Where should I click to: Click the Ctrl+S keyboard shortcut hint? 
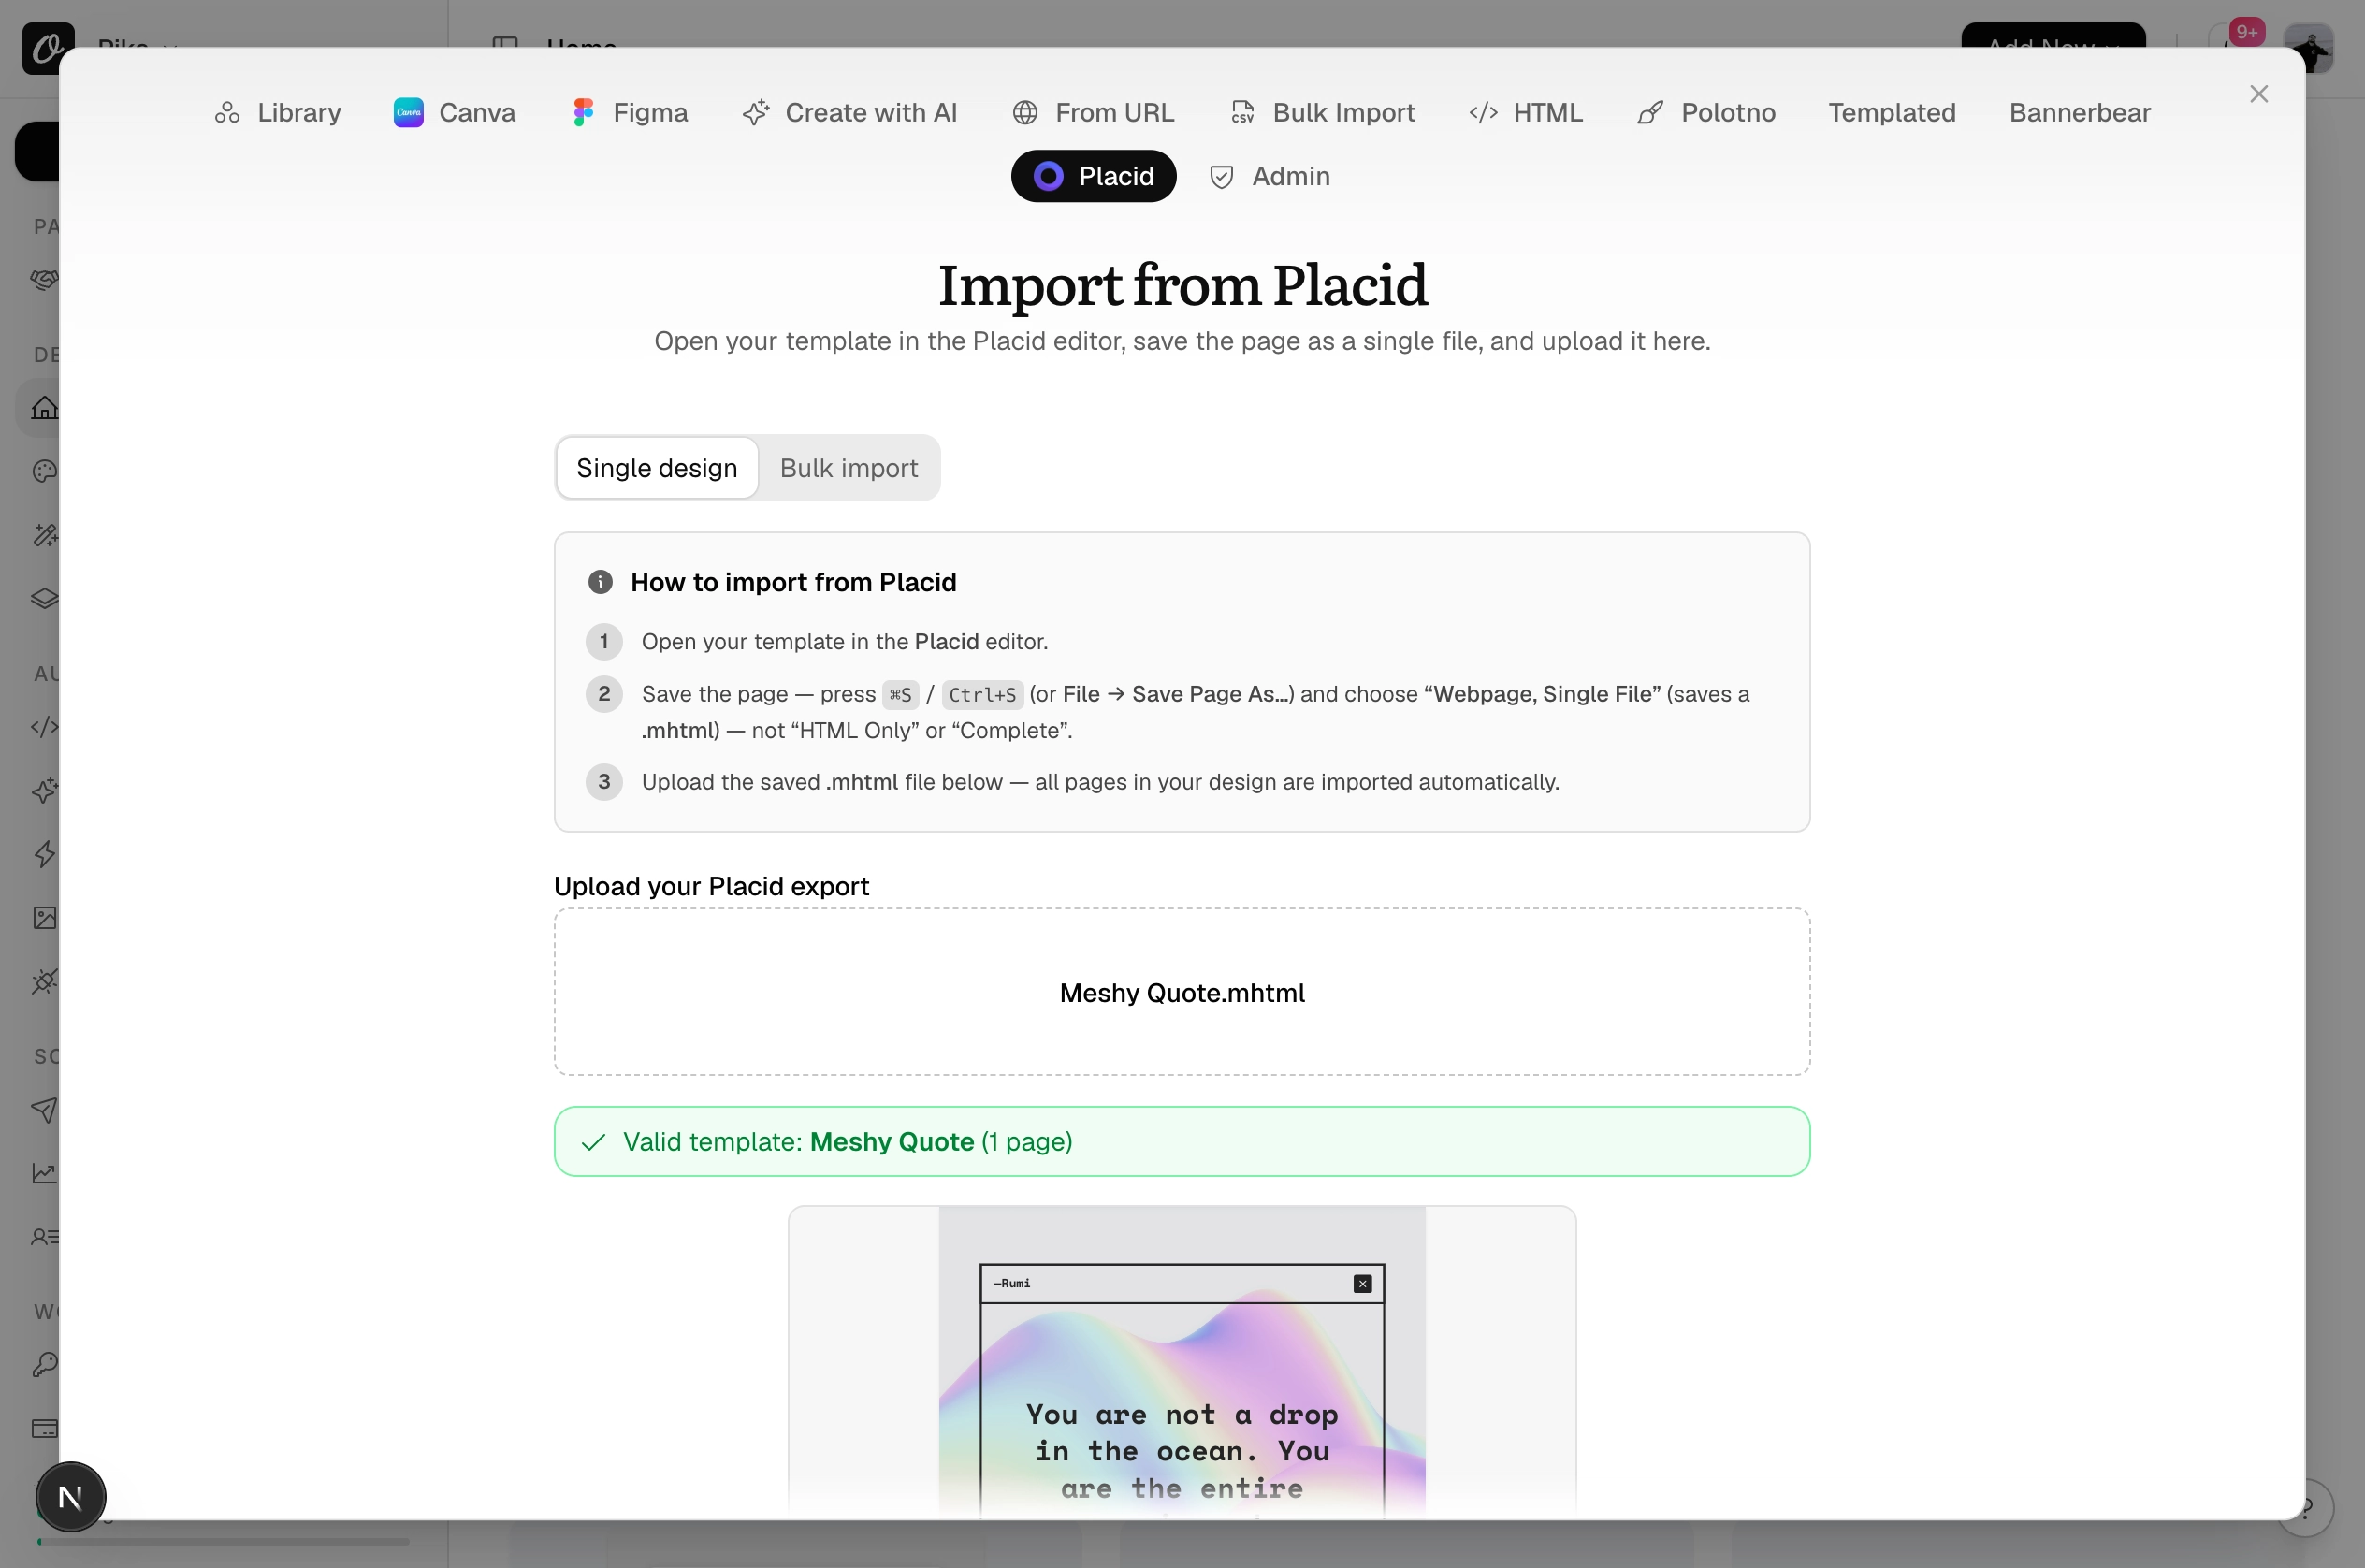click(x=981, y=695)
